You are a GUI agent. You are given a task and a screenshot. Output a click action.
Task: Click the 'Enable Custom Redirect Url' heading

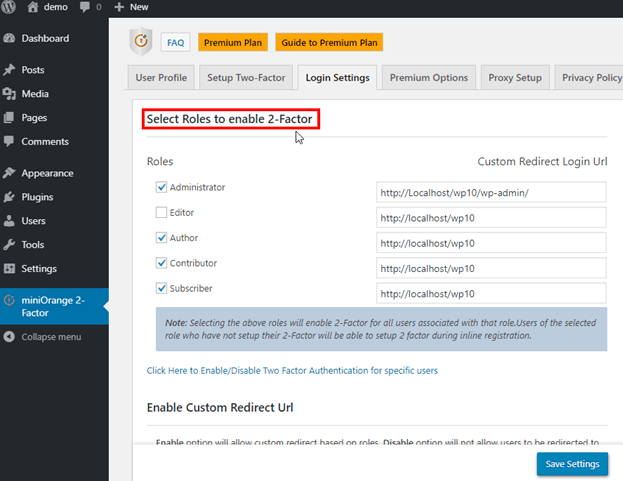[x=220, y=408]
